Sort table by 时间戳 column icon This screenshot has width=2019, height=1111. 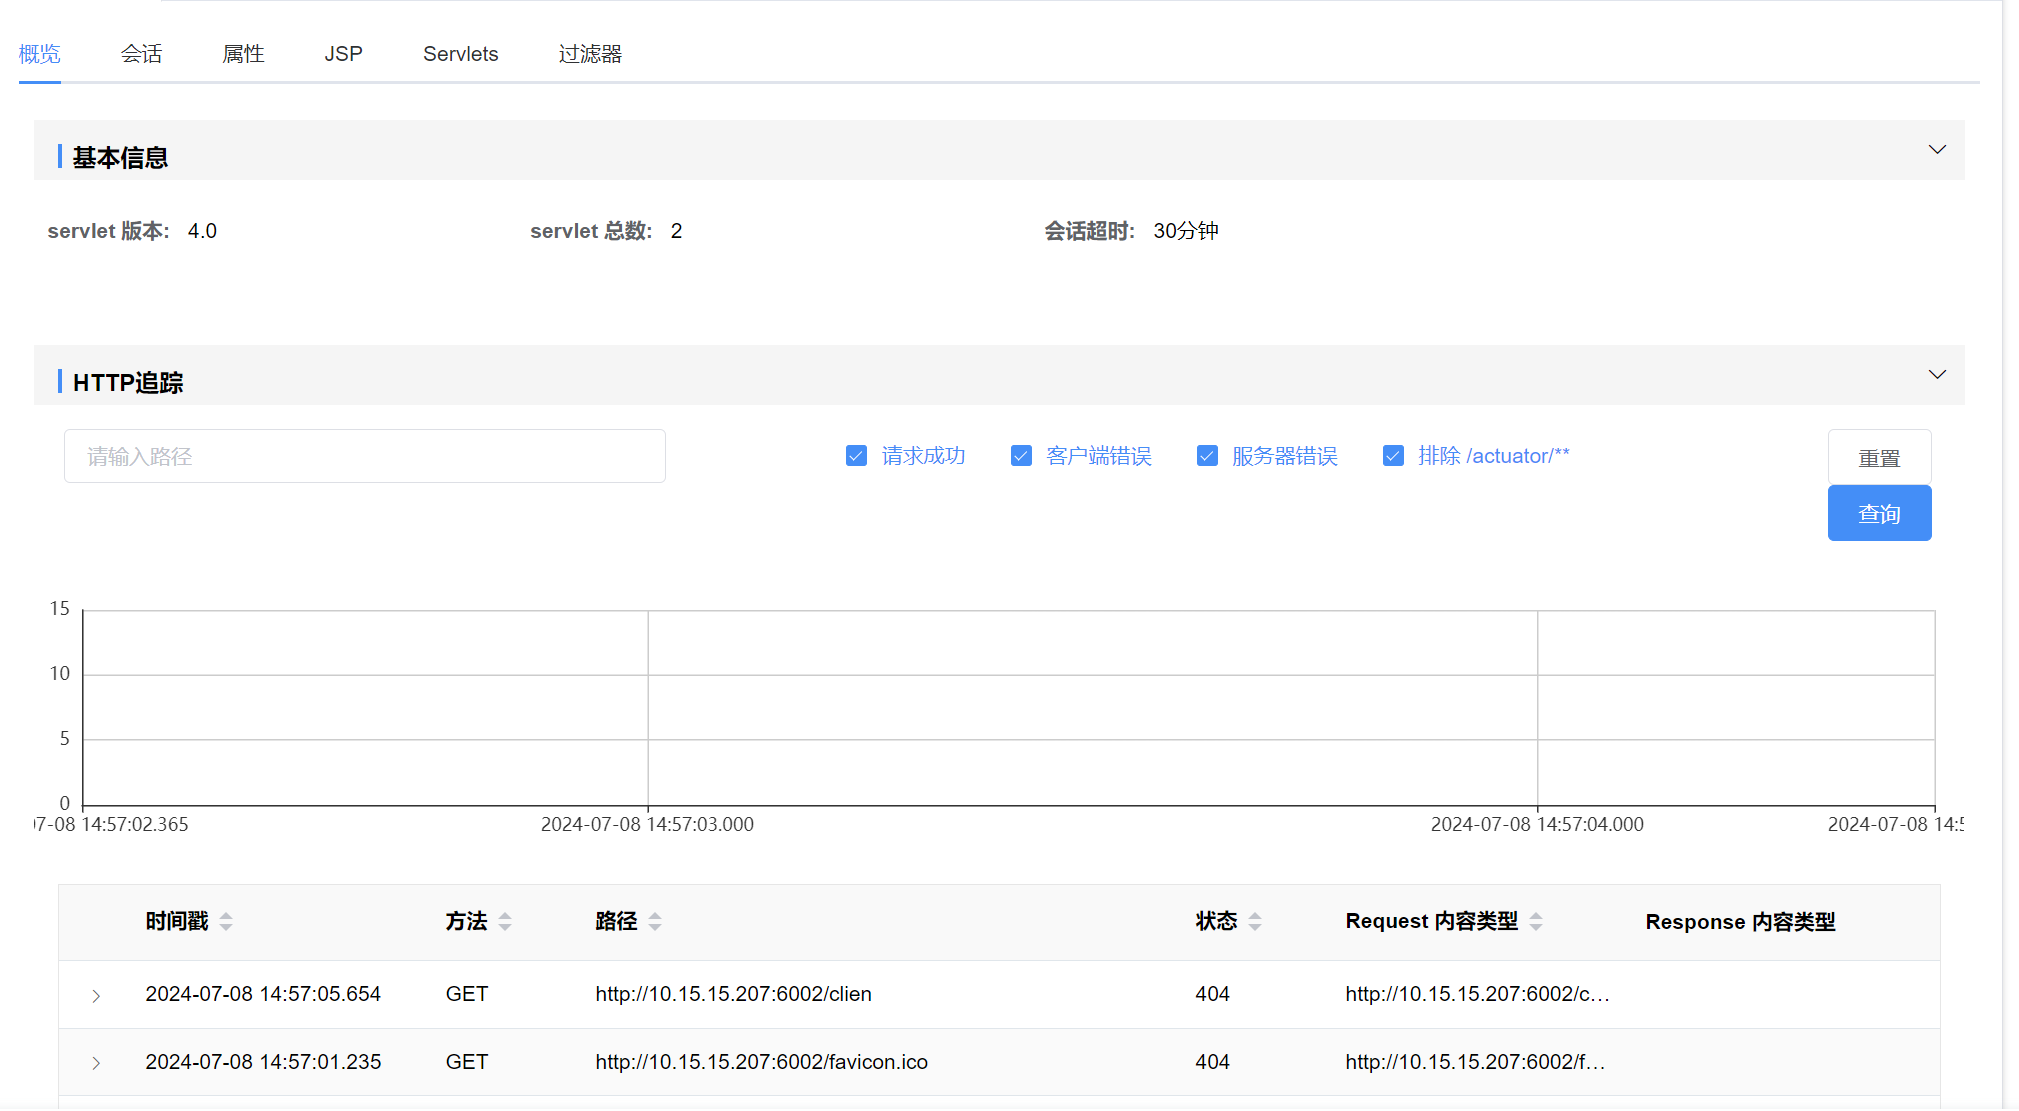[x=226, y=921]
